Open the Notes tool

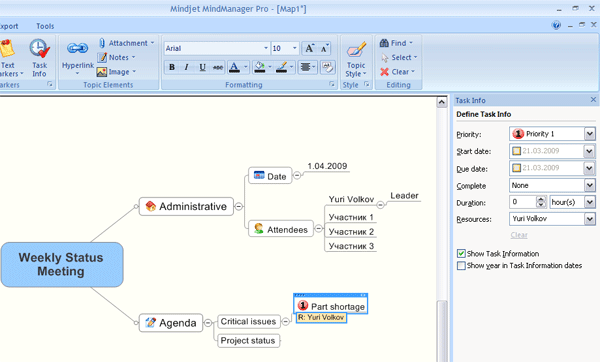(x=116, y=57)
